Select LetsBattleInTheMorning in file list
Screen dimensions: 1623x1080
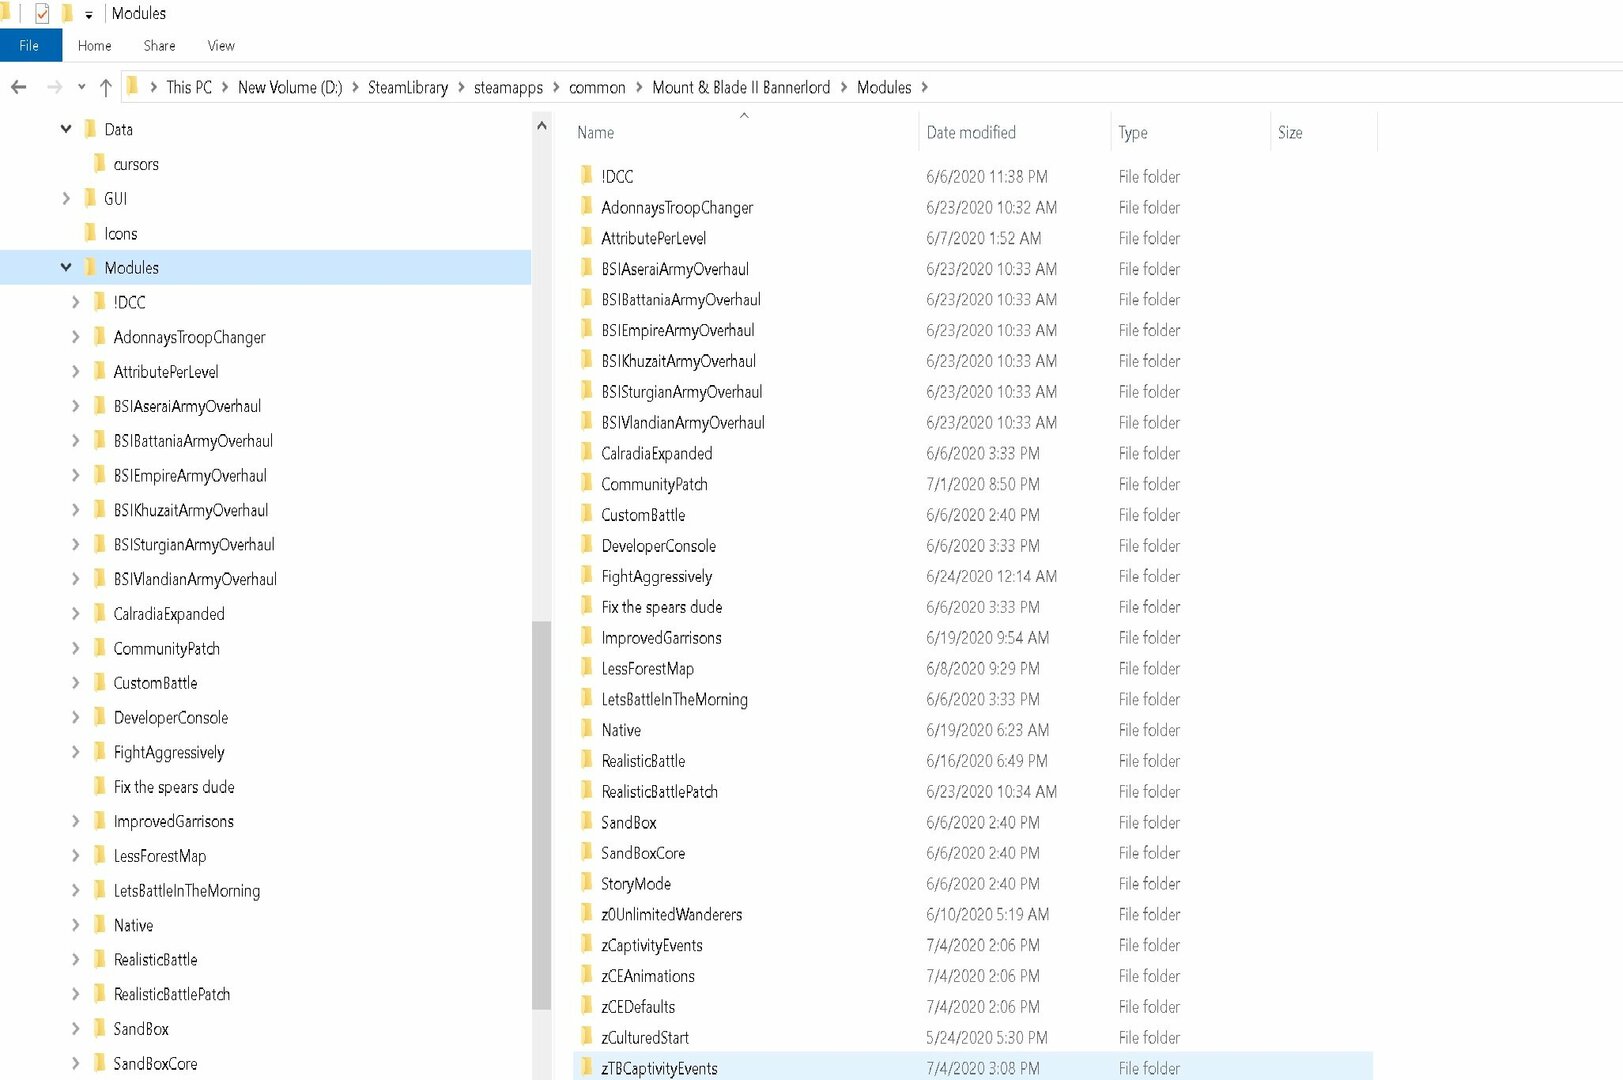coord(674,699)
